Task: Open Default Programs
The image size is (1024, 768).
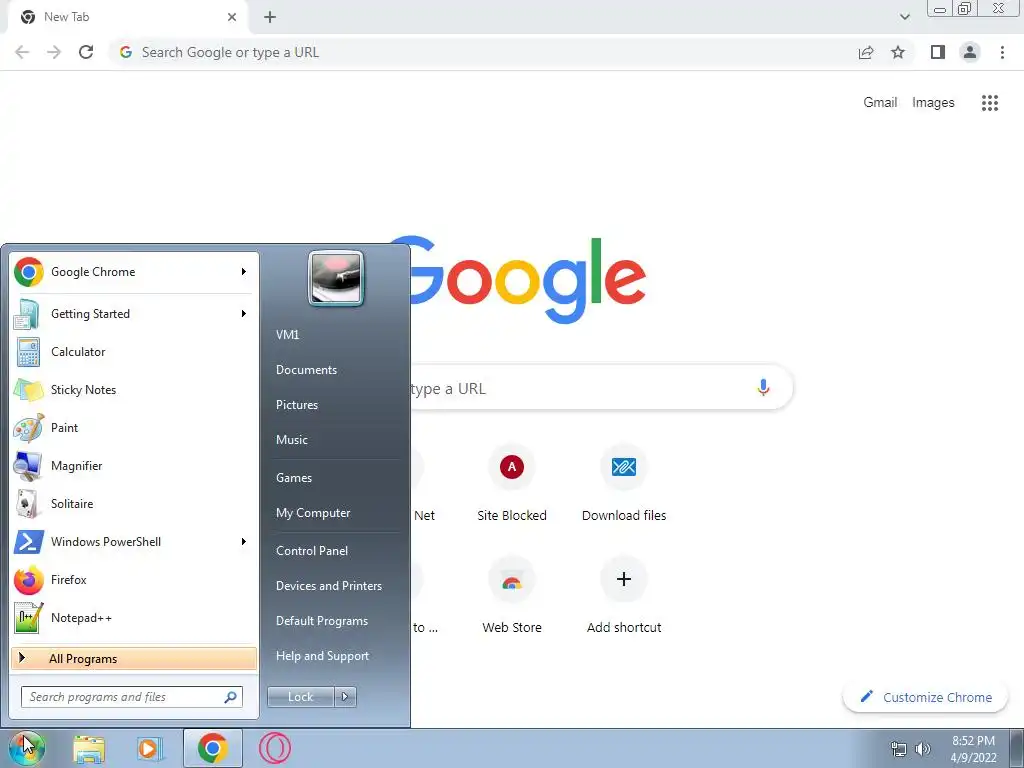Action: (321, 620)
